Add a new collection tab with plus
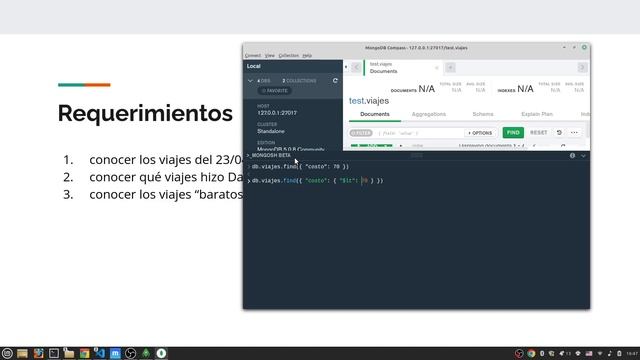 [450, 68]
